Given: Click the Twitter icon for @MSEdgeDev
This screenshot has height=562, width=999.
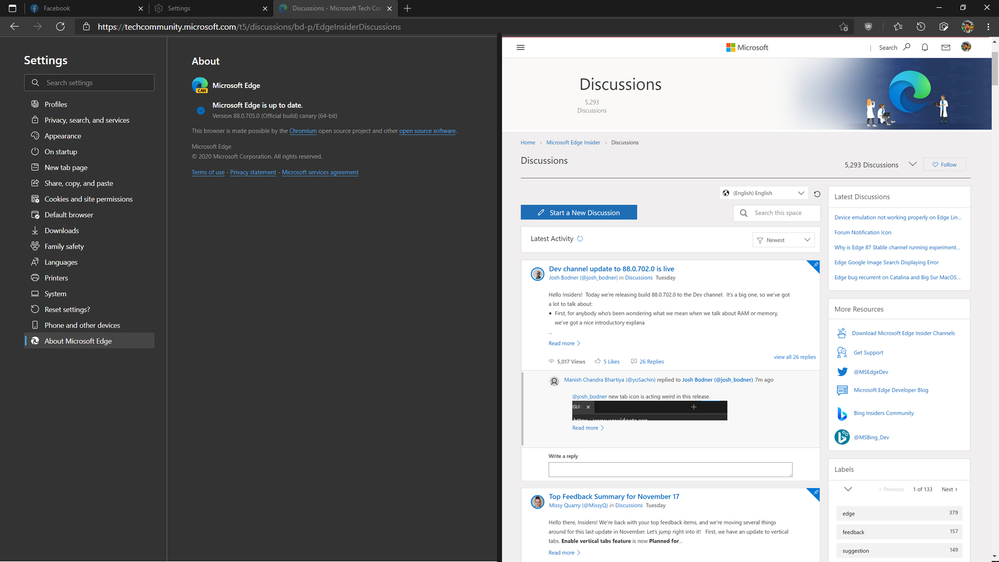Looking at the screenshot, I should tap(842, 371).
